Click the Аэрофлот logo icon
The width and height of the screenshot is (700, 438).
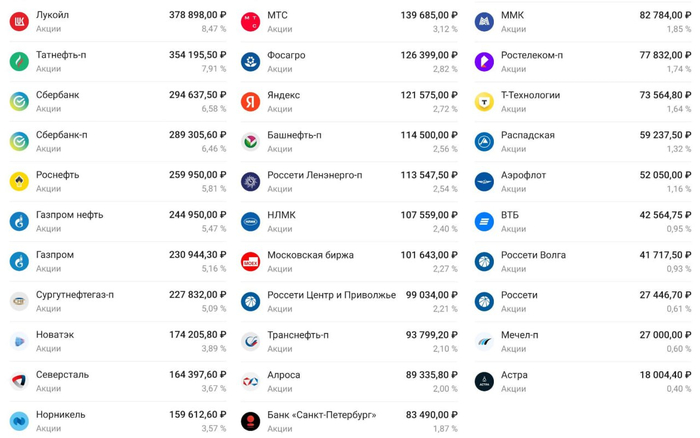click(x=484, y=182)
